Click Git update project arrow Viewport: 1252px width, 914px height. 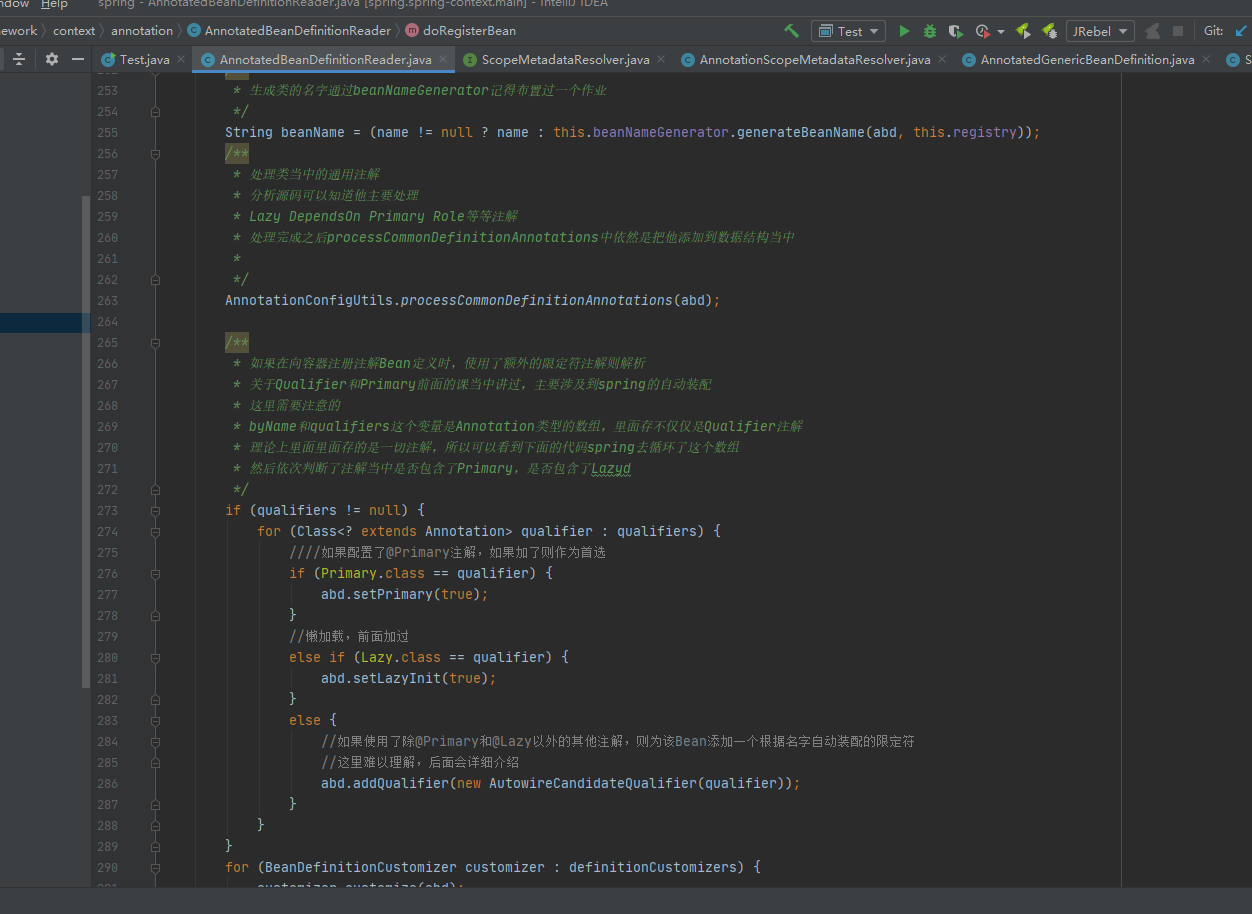point(1243,31)
